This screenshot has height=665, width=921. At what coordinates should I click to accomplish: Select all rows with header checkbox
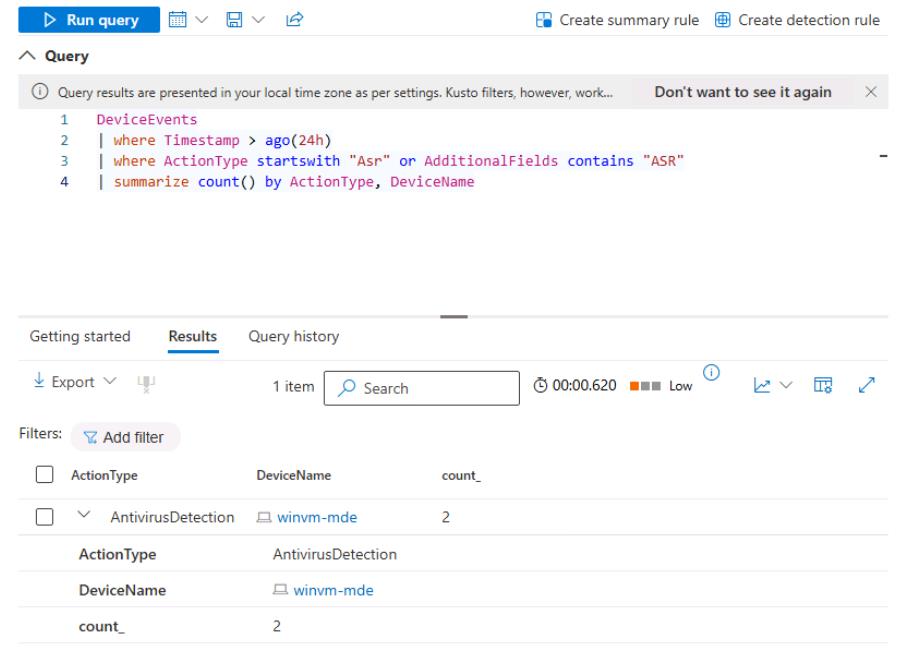tap(43, 476)
